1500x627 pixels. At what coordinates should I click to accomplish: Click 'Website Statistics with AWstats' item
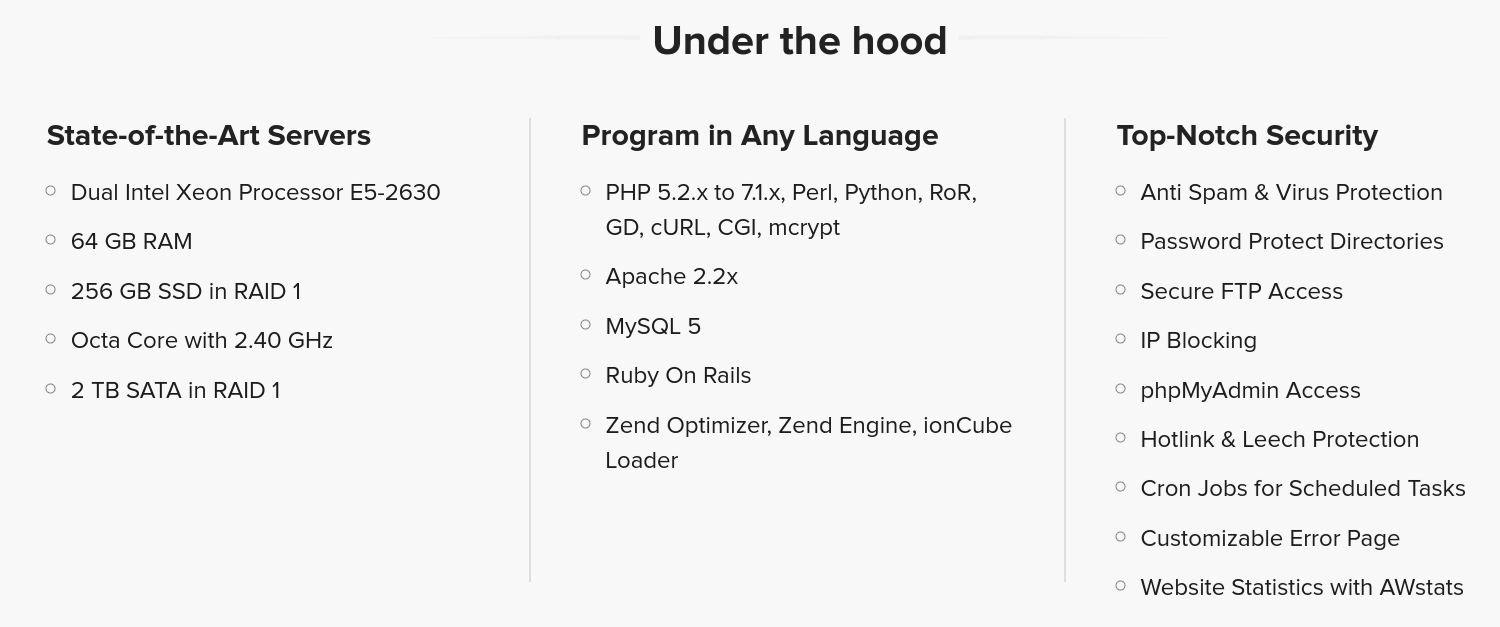pyautogui.click(x=1302, y=587)
